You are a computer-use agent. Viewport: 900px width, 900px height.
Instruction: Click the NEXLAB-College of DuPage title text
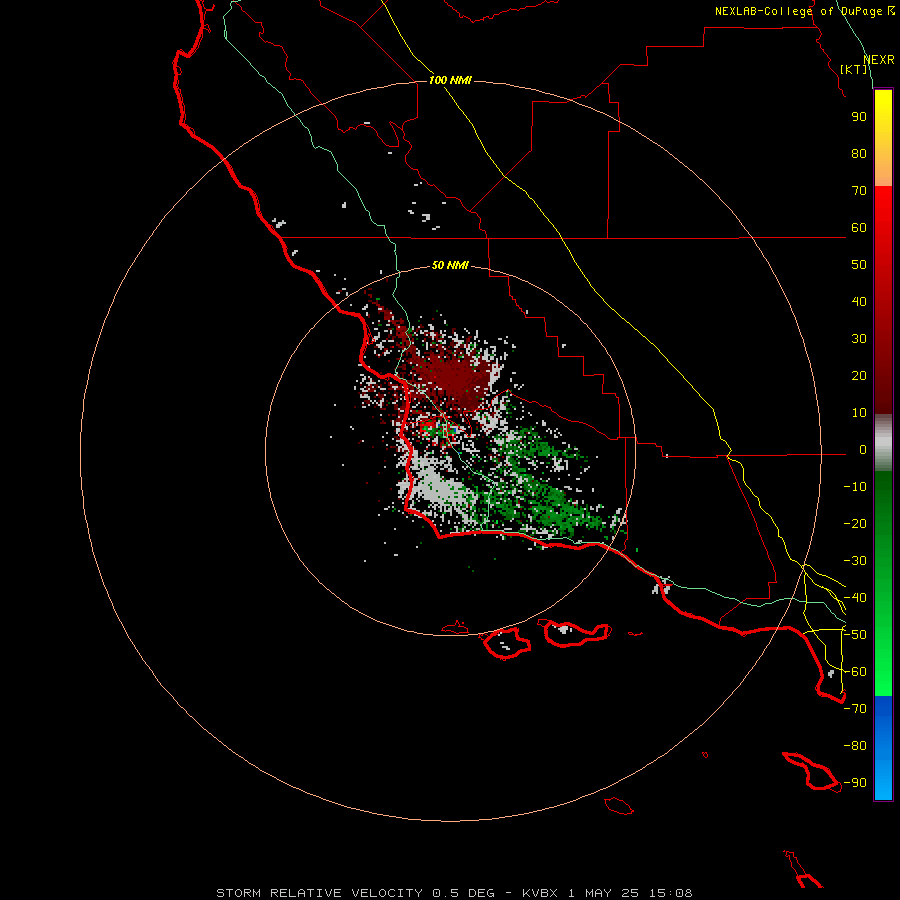tap(804, 11)
